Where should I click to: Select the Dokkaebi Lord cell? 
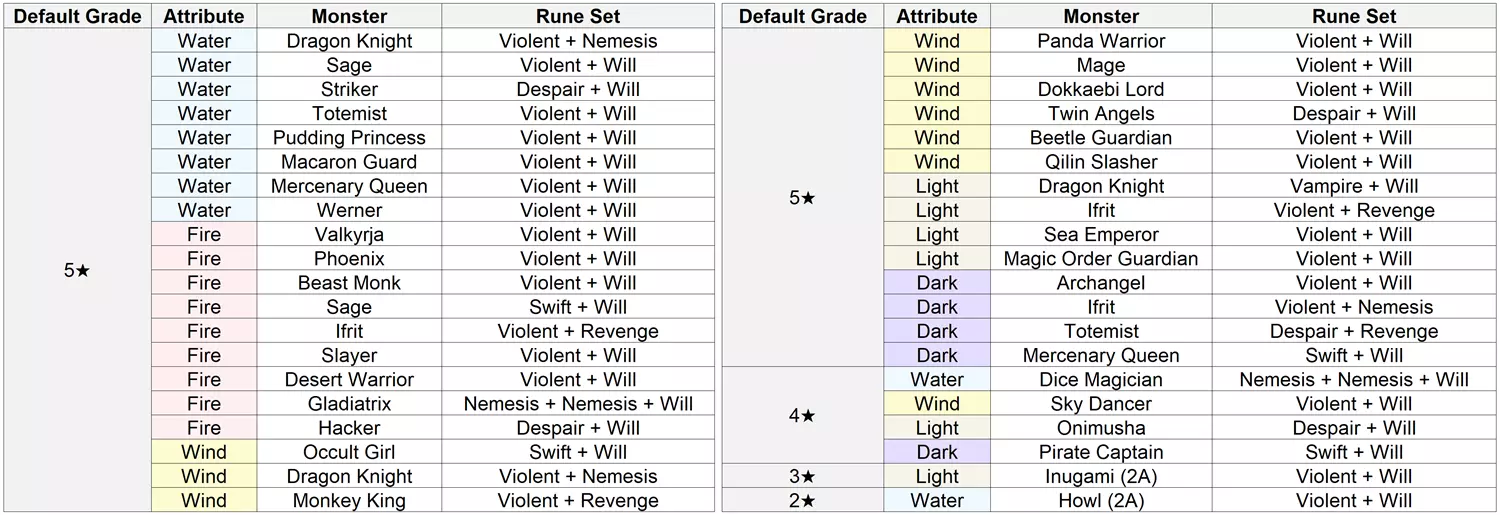(x=1101, y=89)
